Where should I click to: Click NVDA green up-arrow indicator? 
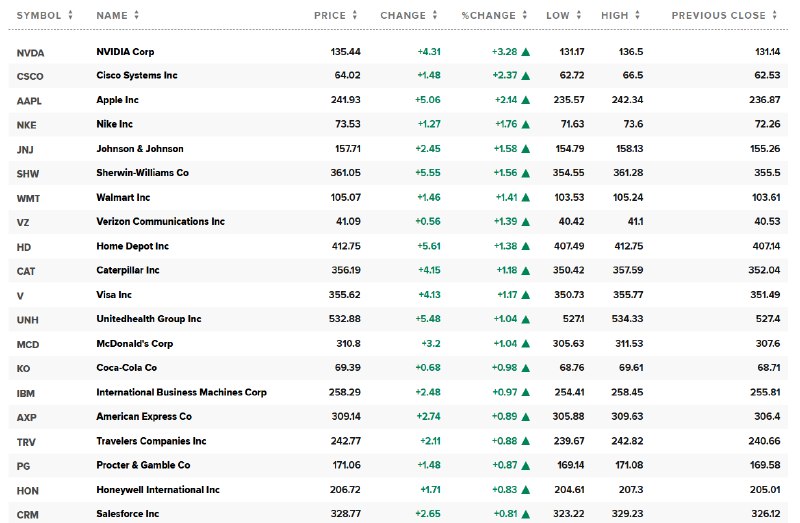[526, 52]
